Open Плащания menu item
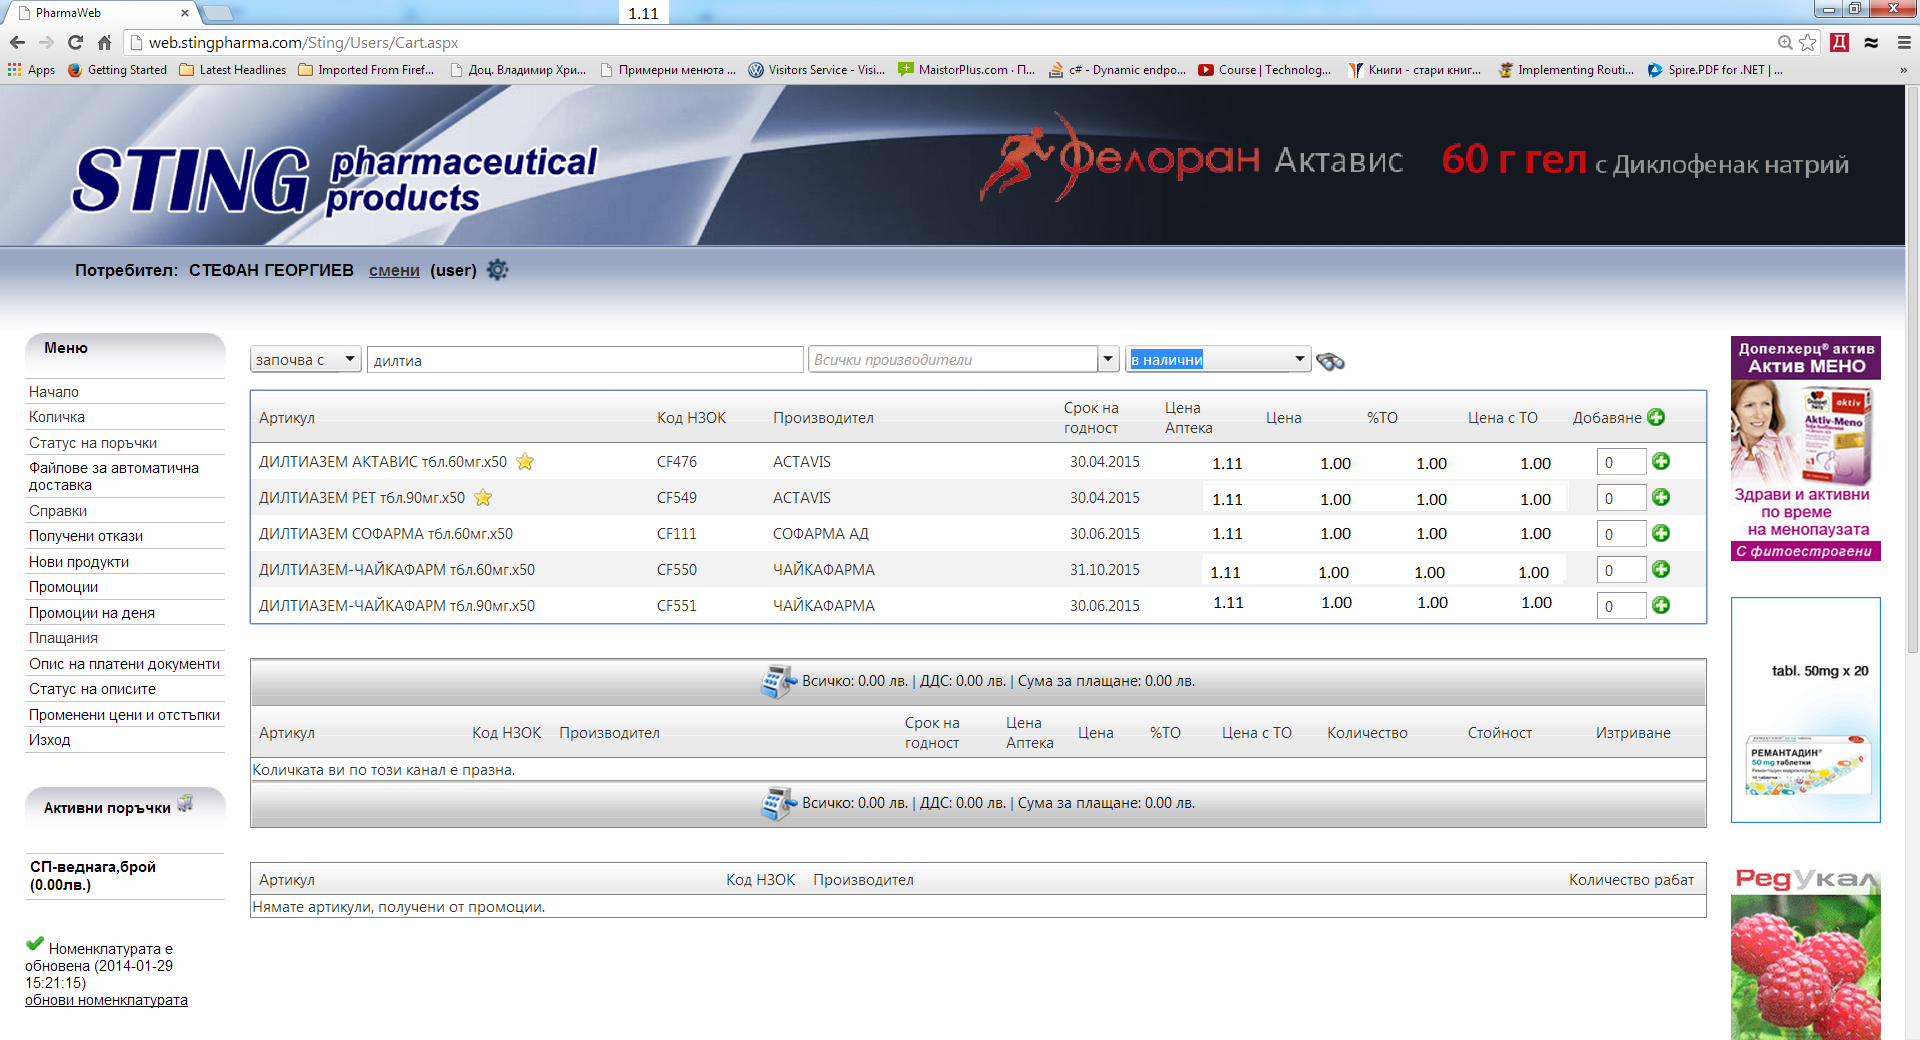Screen dimensions: 1920x1040 pos(64,638)
